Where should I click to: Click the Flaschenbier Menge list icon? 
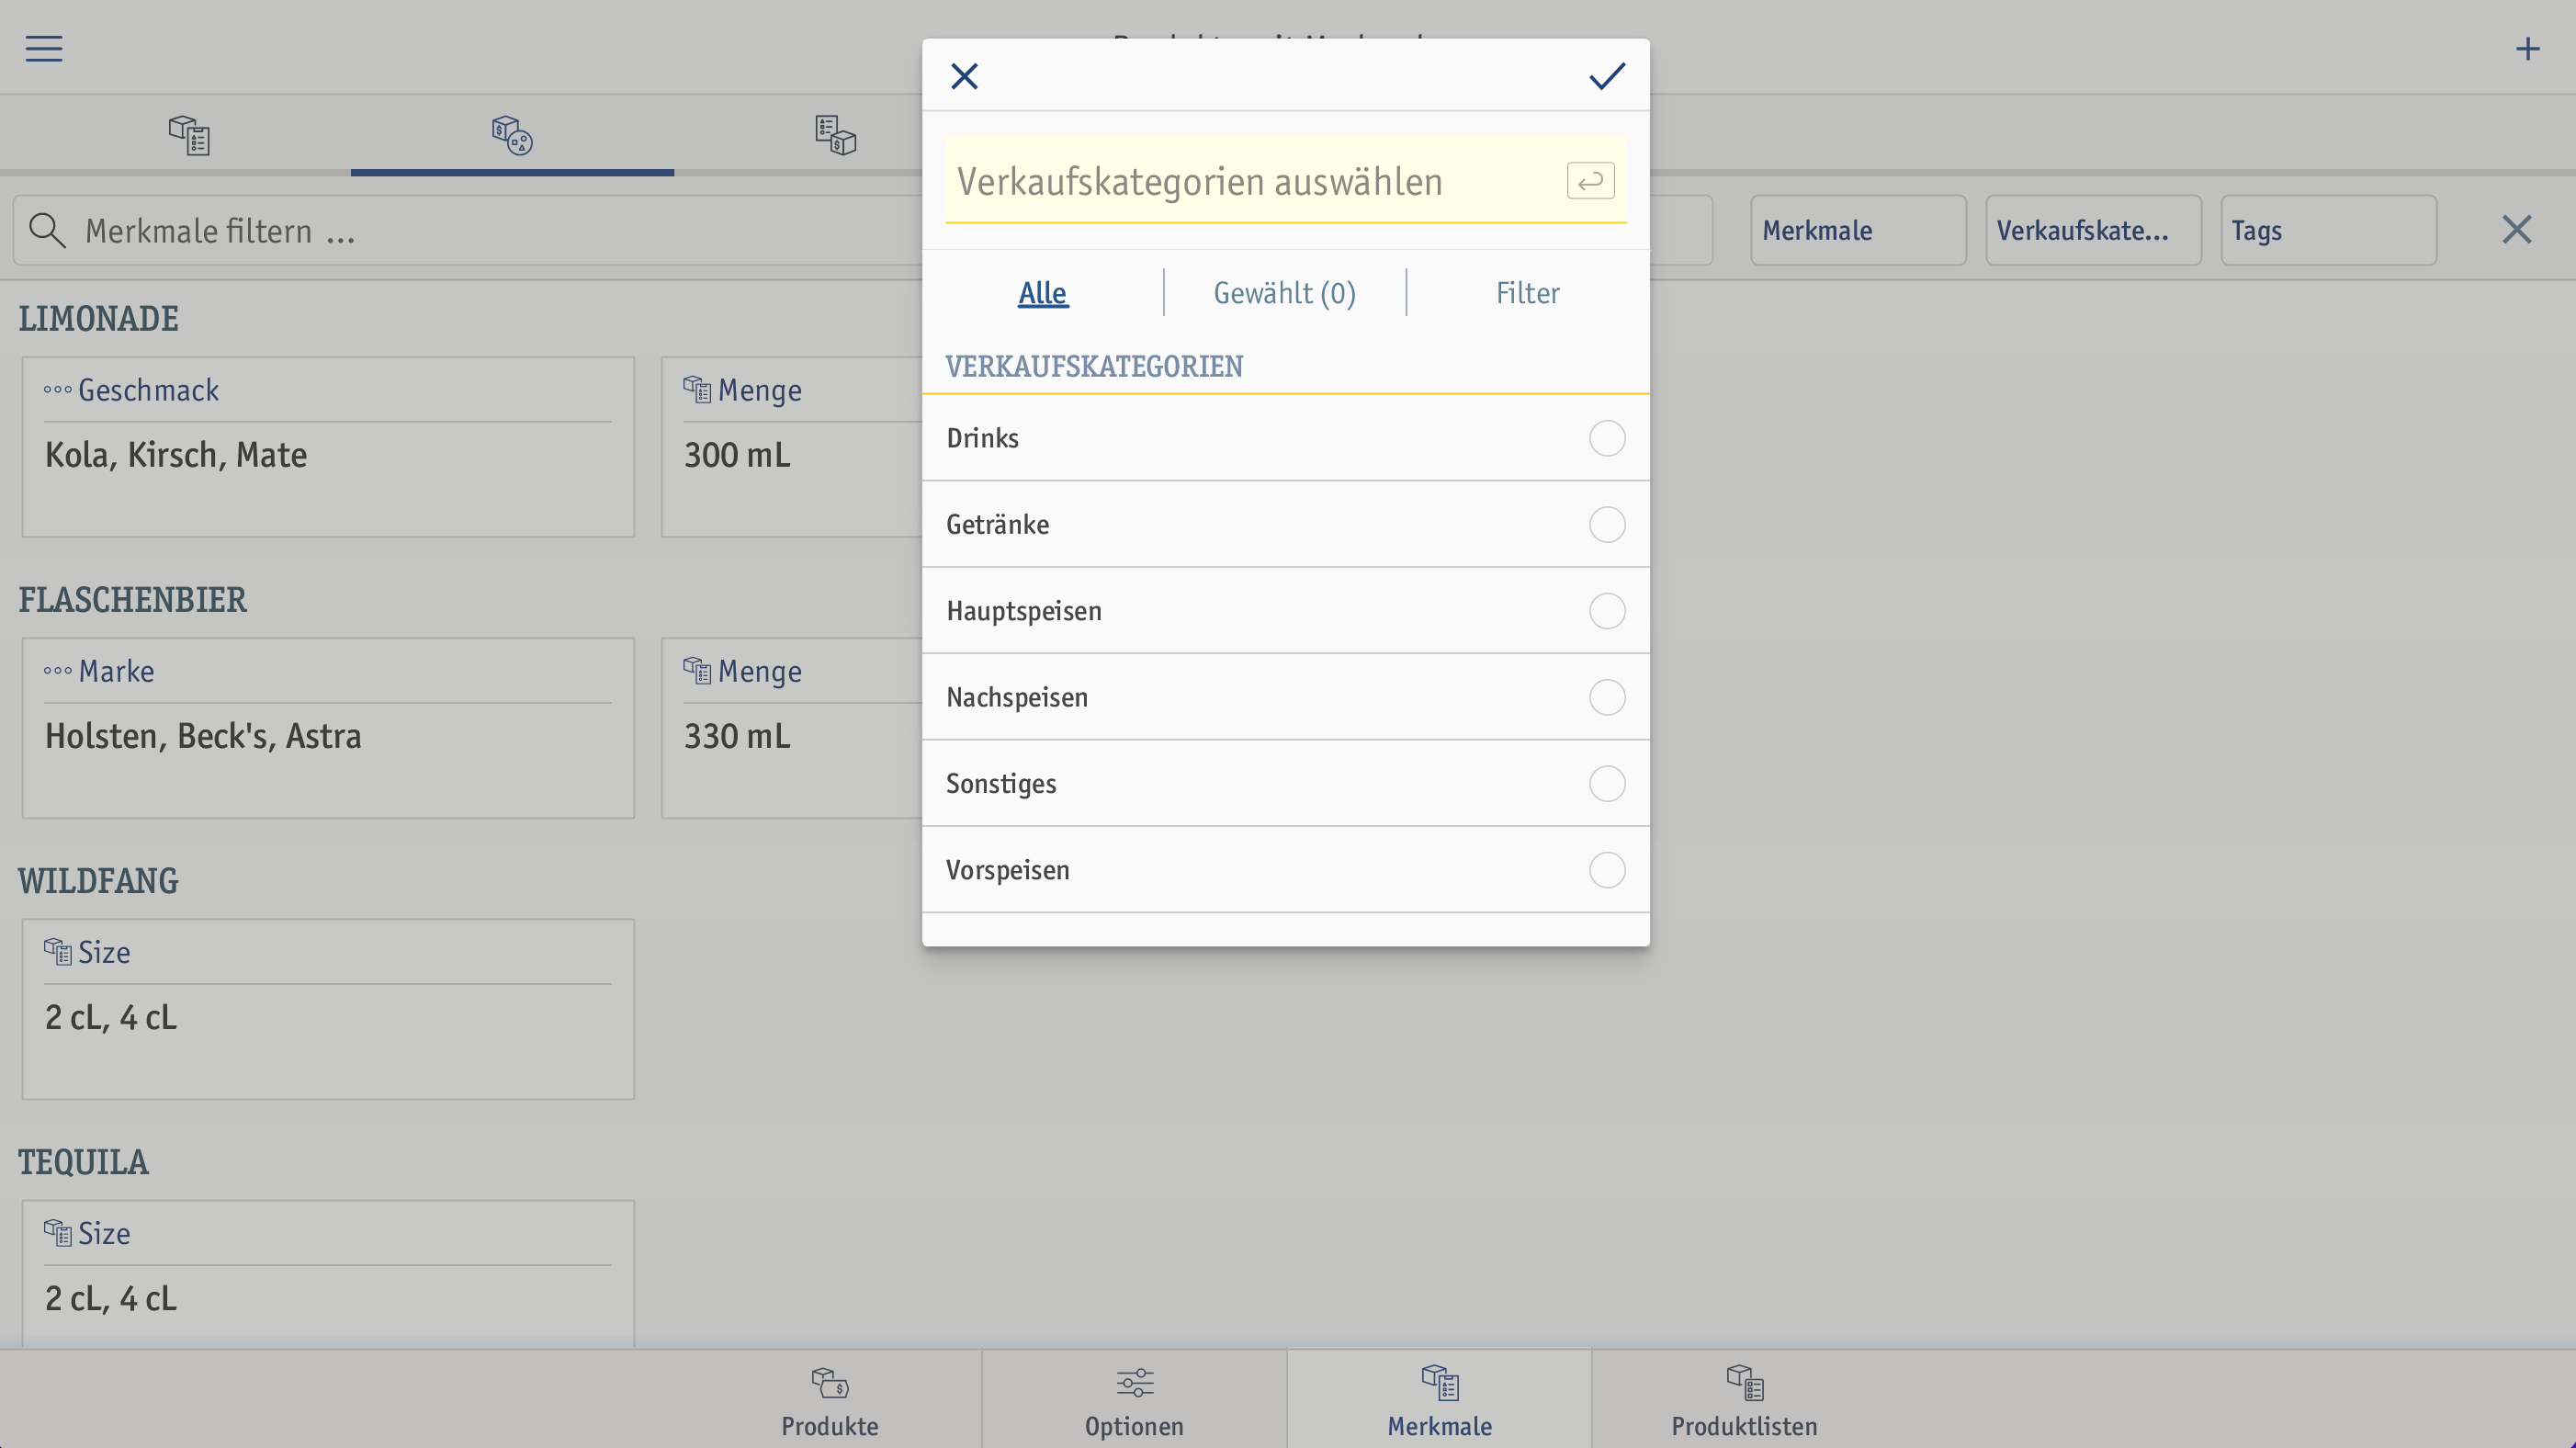pos(697,670)
